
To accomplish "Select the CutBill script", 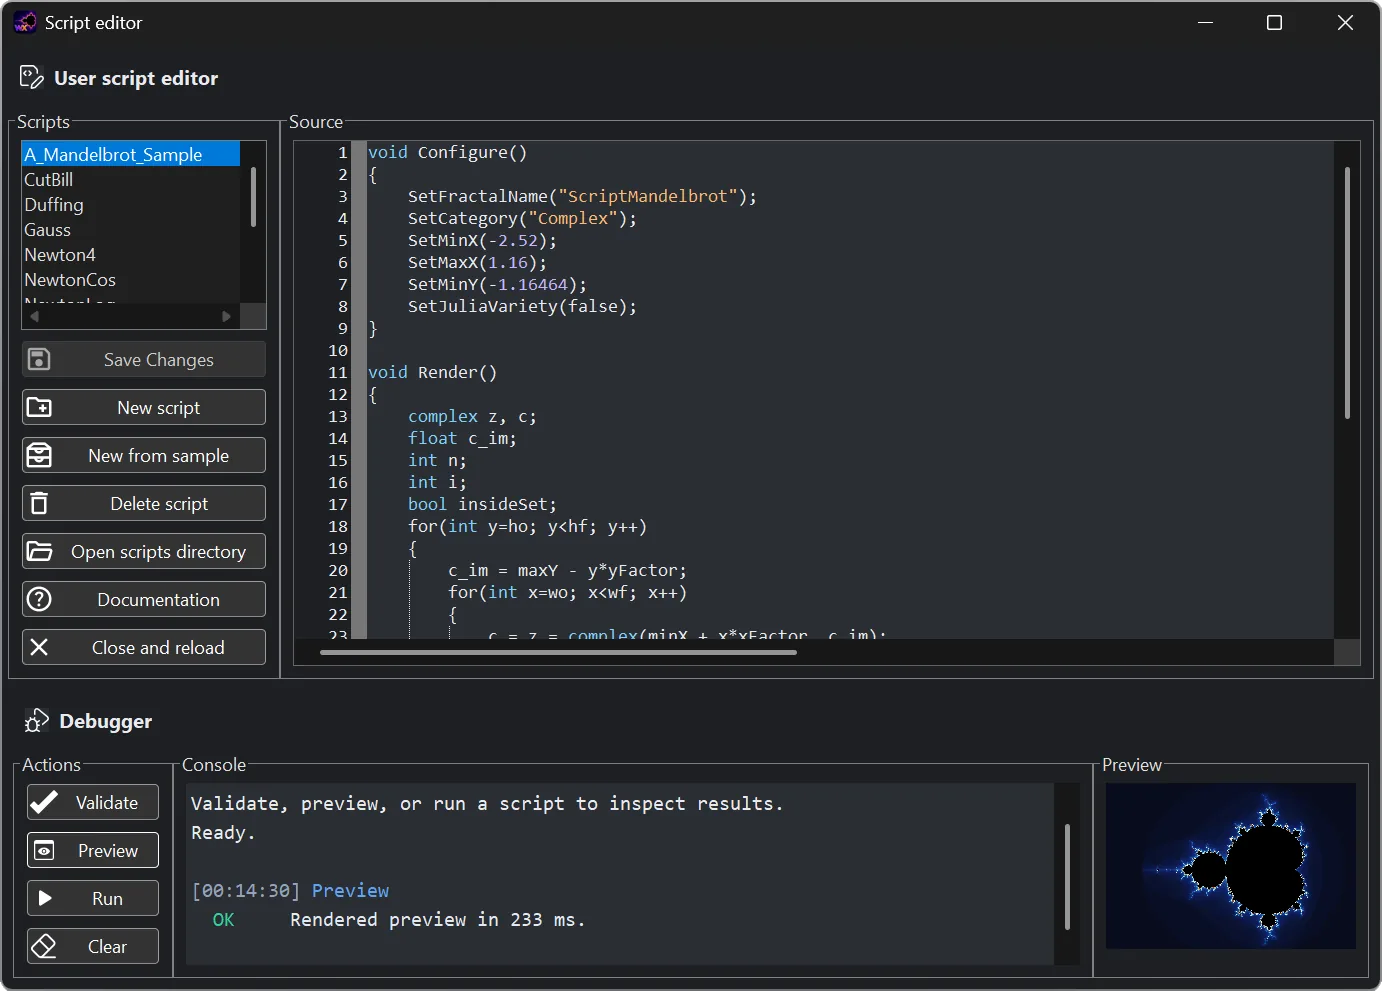I will tap(131, 179).
